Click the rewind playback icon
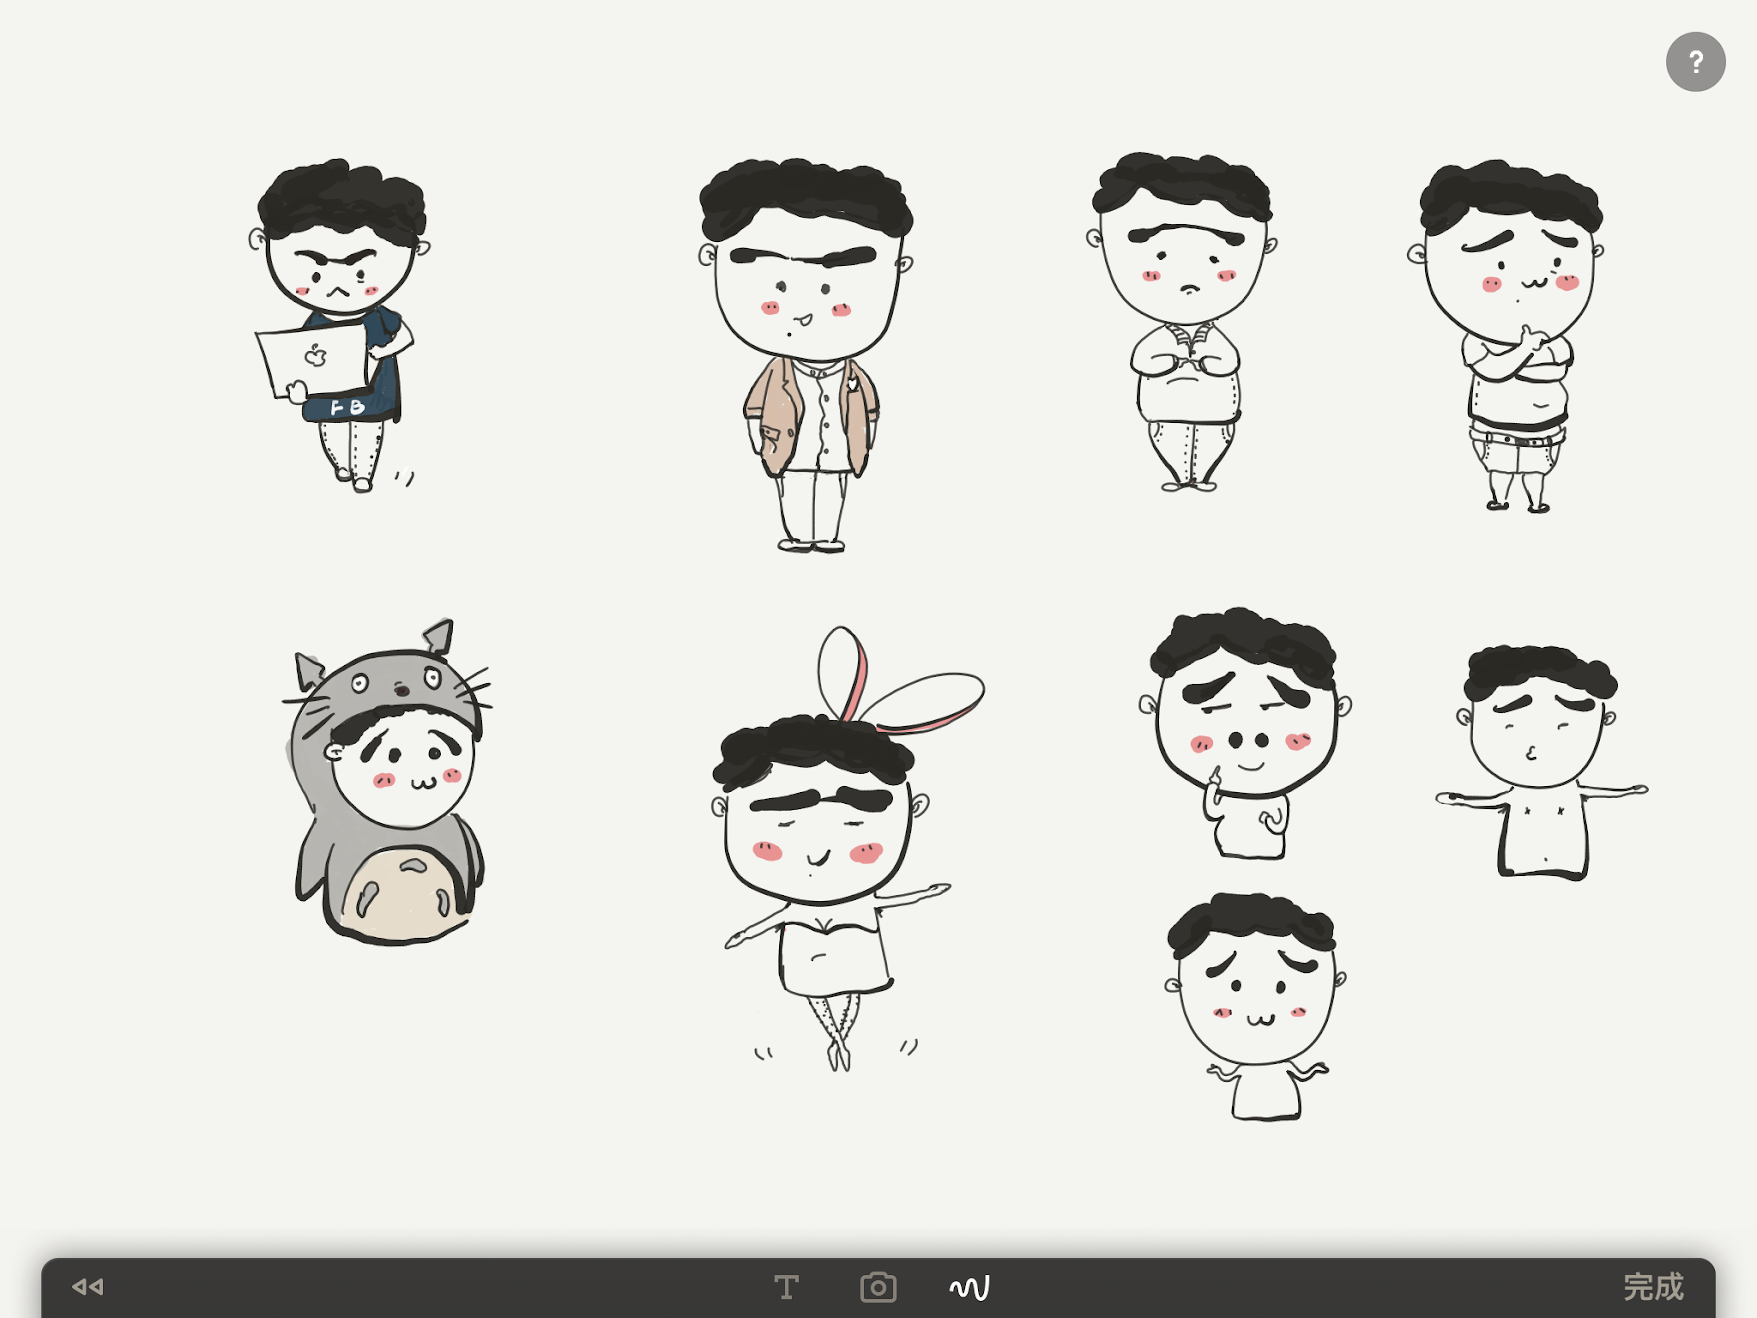The width and height of the screenshot is (1757, 1318). coord(86,1288)
